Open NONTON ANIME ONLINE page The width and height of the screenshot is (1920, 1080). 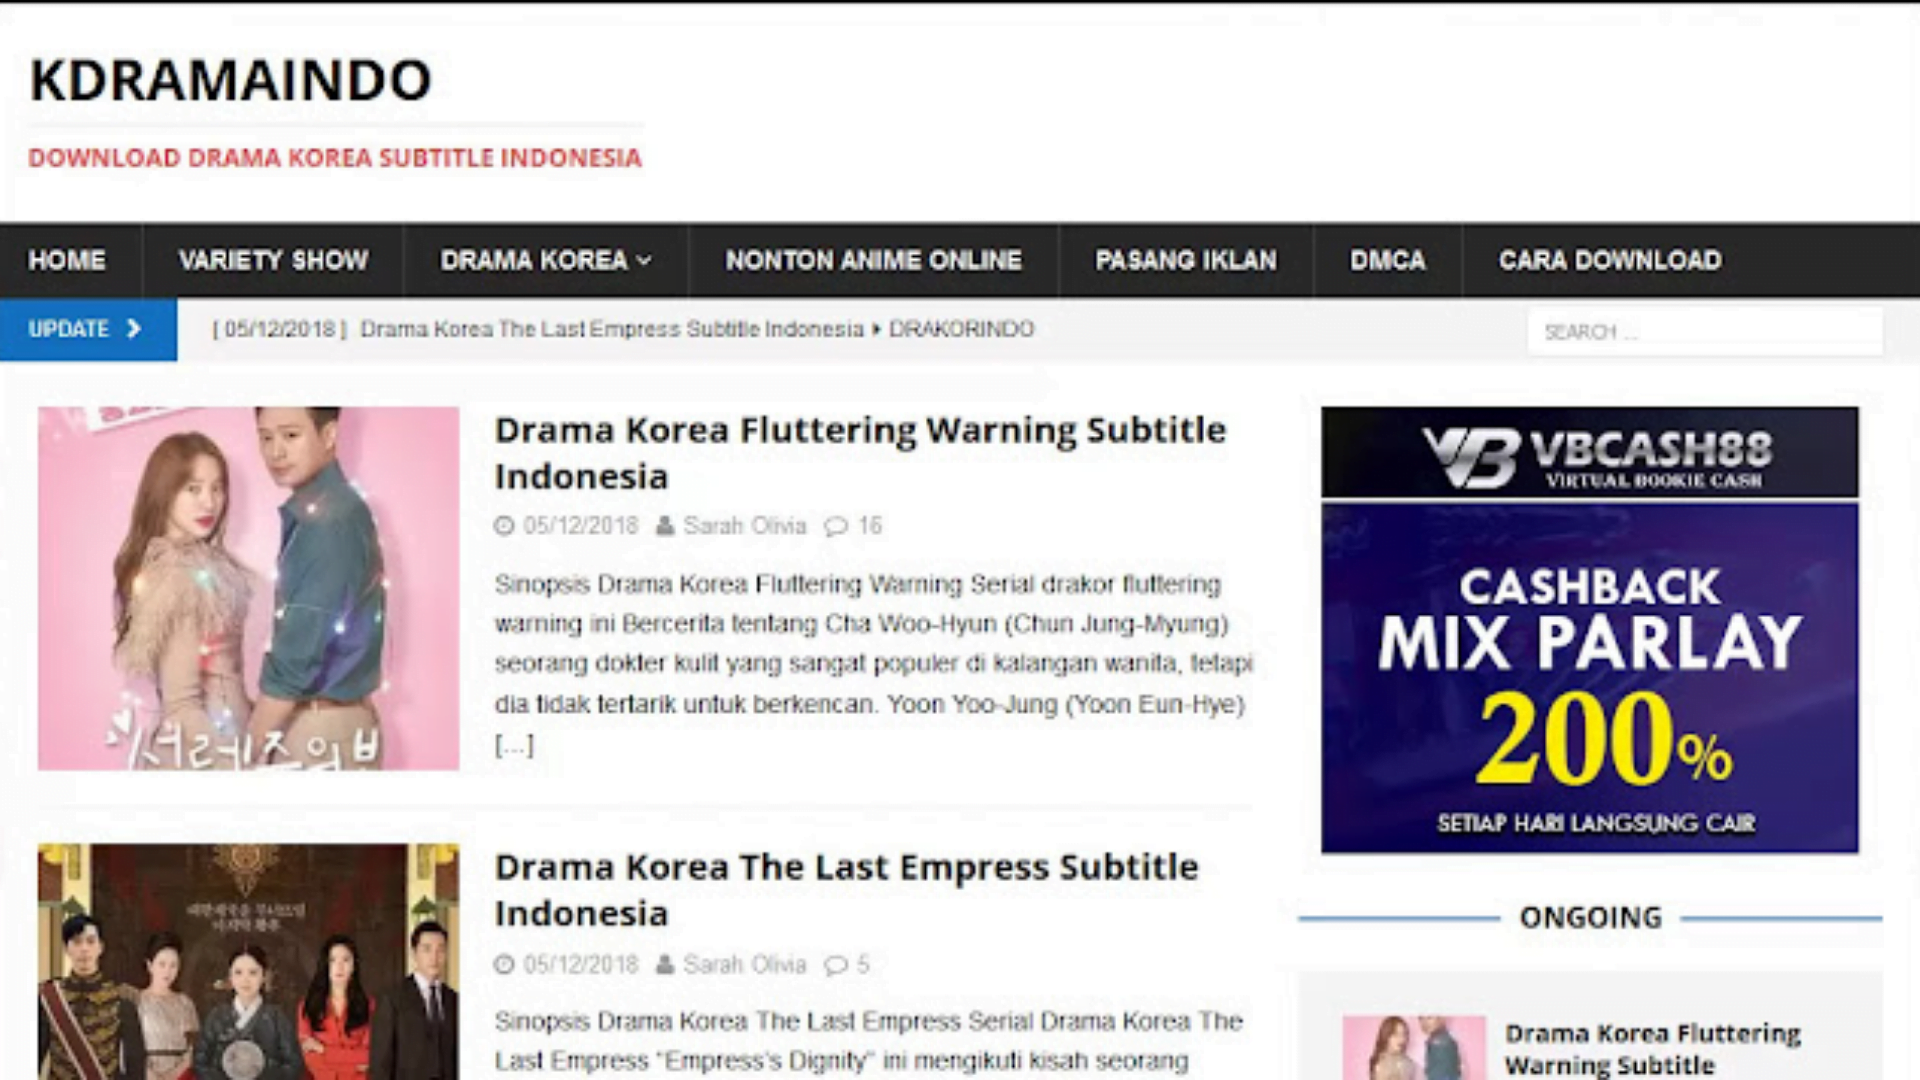[874, 260]
